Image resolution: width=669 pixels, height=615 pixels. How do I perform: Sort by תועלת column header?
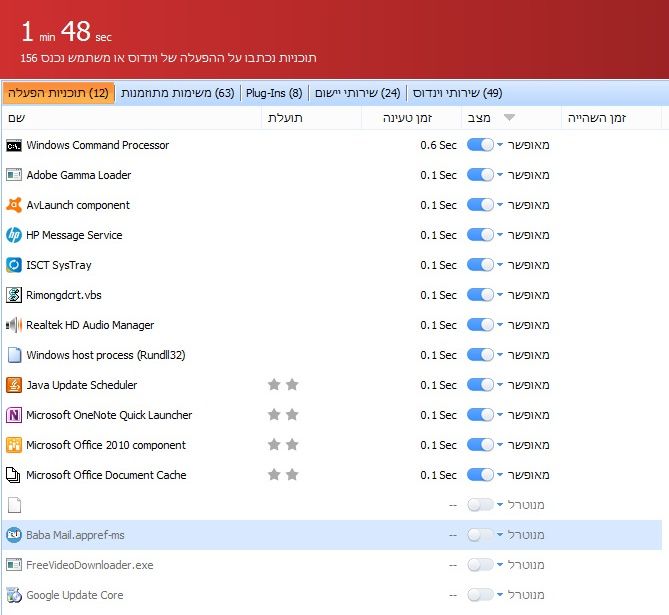[311, 118]
